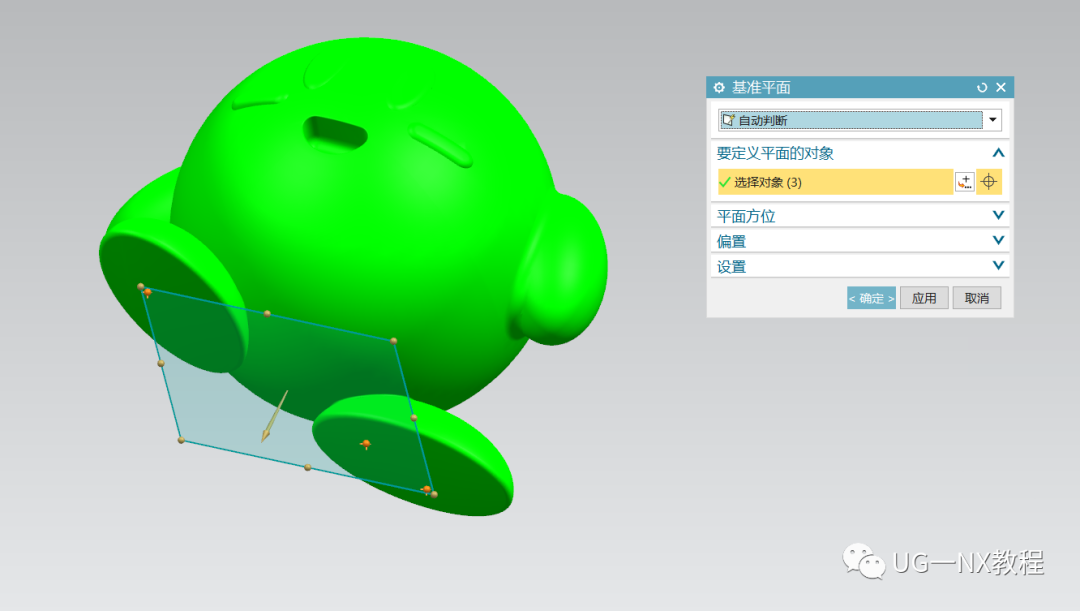Click the 基准平面 title text
The image size is (1080, 611).
pos(760,87)
